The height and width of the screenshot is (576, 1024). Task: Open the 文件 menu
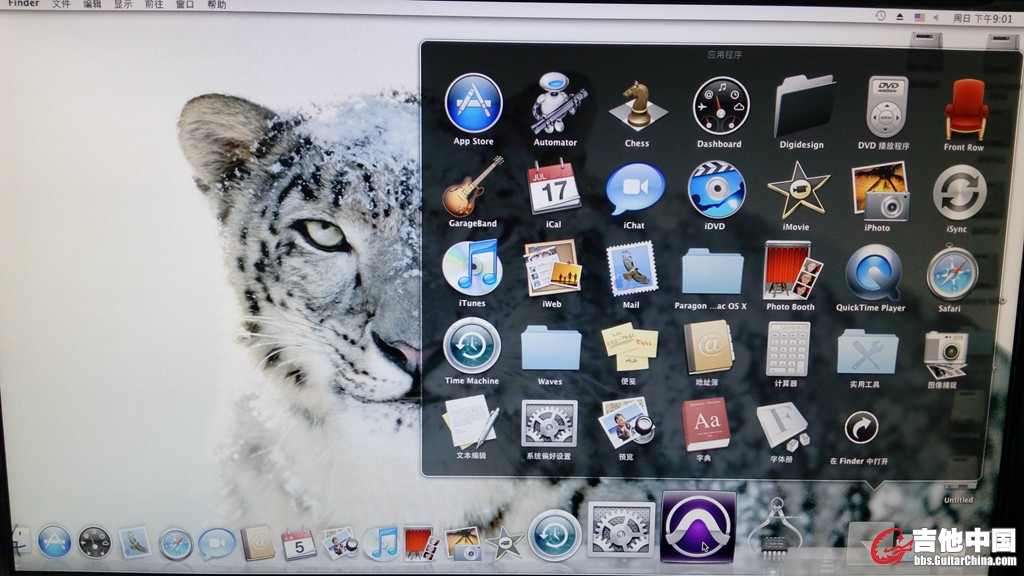click(61, 4)
